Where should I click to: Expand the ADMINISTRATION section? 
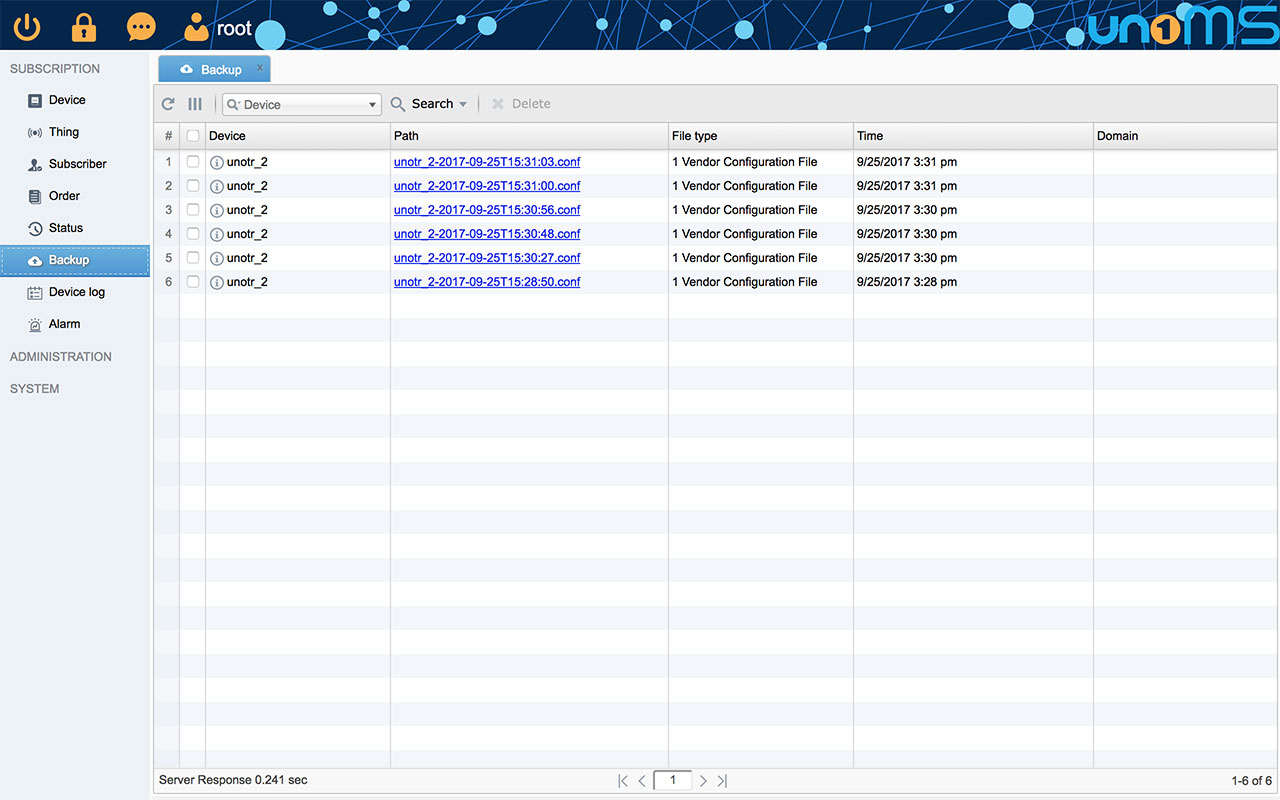pyautogui.click(x=61, y=357)
